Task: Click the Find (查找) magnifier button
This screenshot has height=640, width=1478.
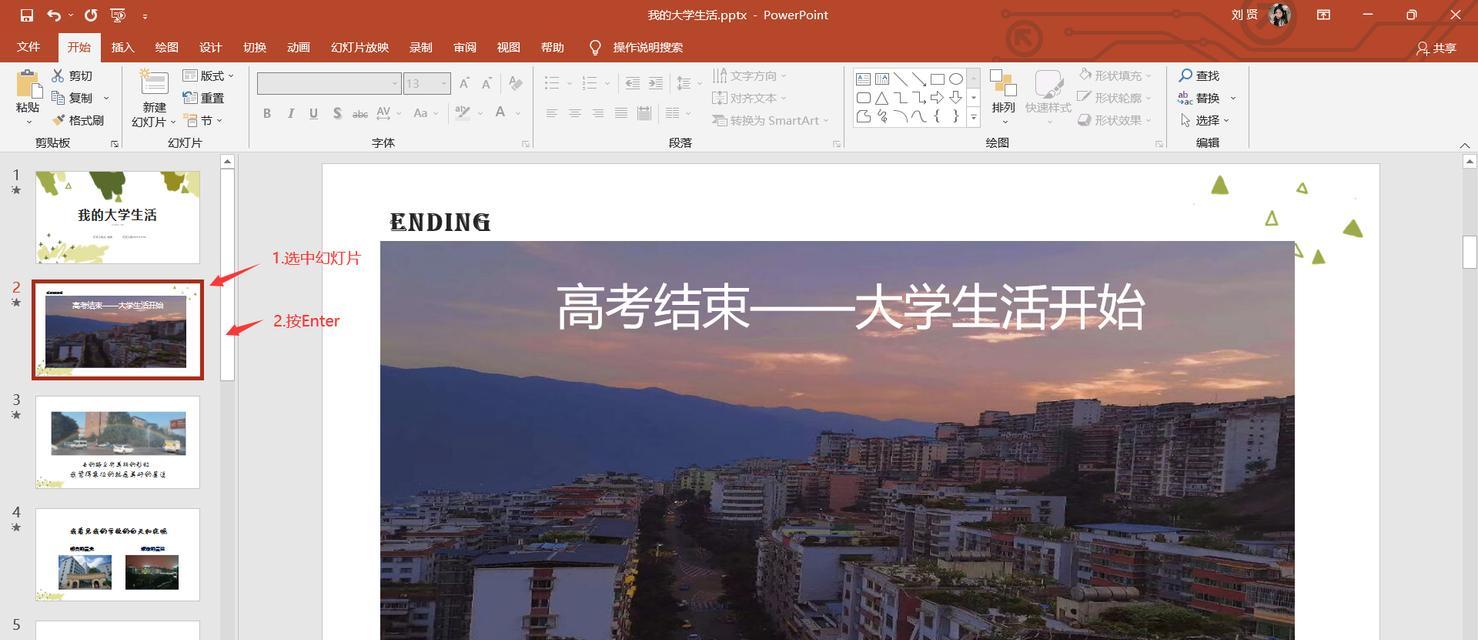Action: pyautogui.click(x=1200, y=76)
